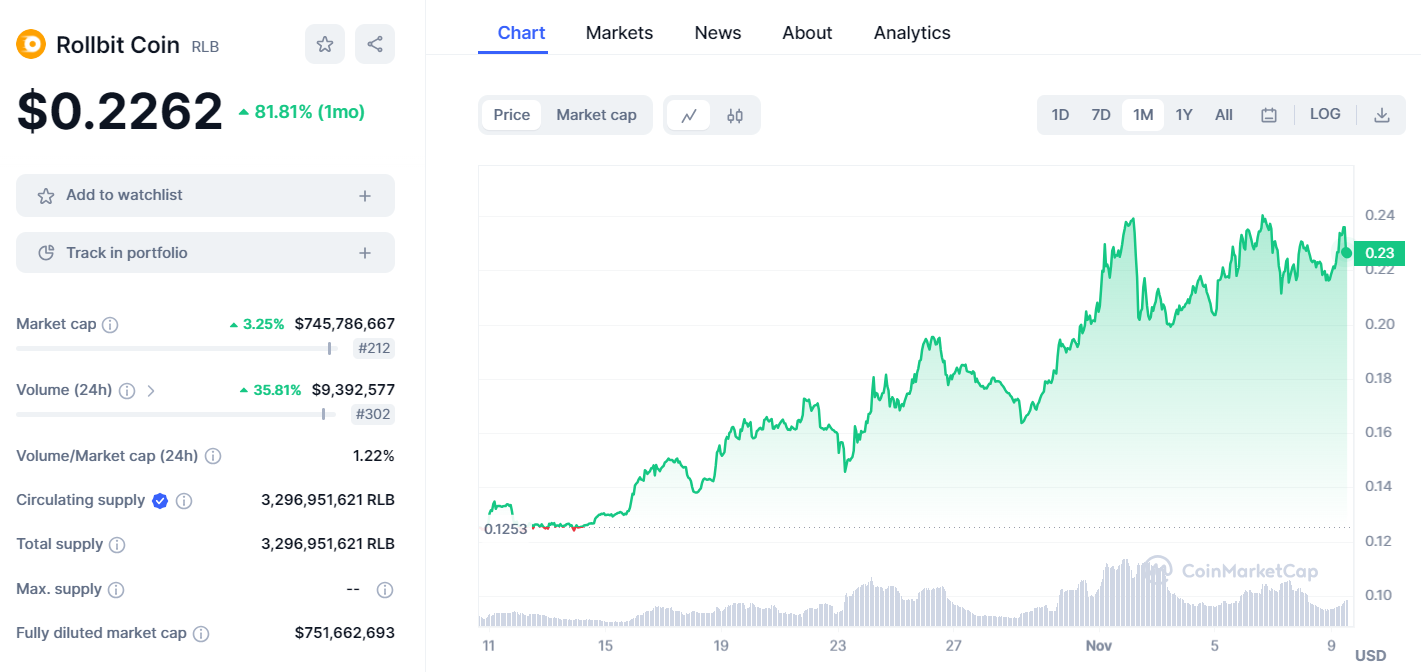Switch to line chart view
The height and width of the screenshot is (672, 1421).
(x=689, y=115)
